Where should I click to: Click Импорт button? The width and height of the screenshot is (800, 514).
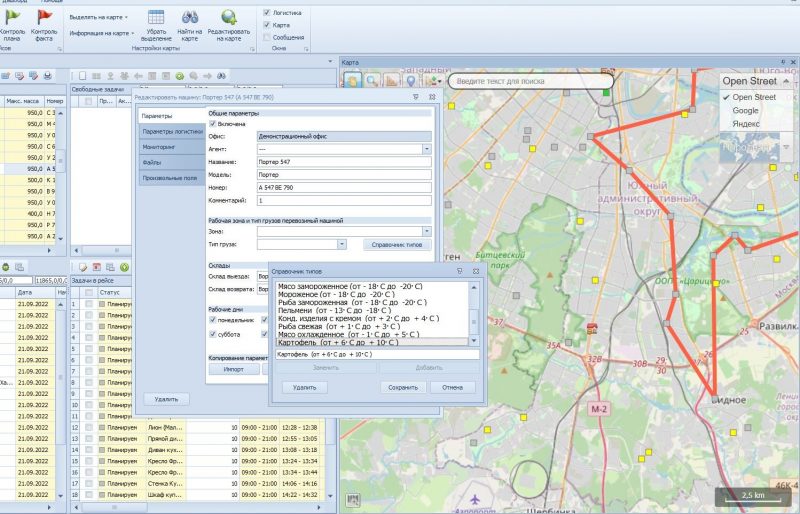click(234, 369)
